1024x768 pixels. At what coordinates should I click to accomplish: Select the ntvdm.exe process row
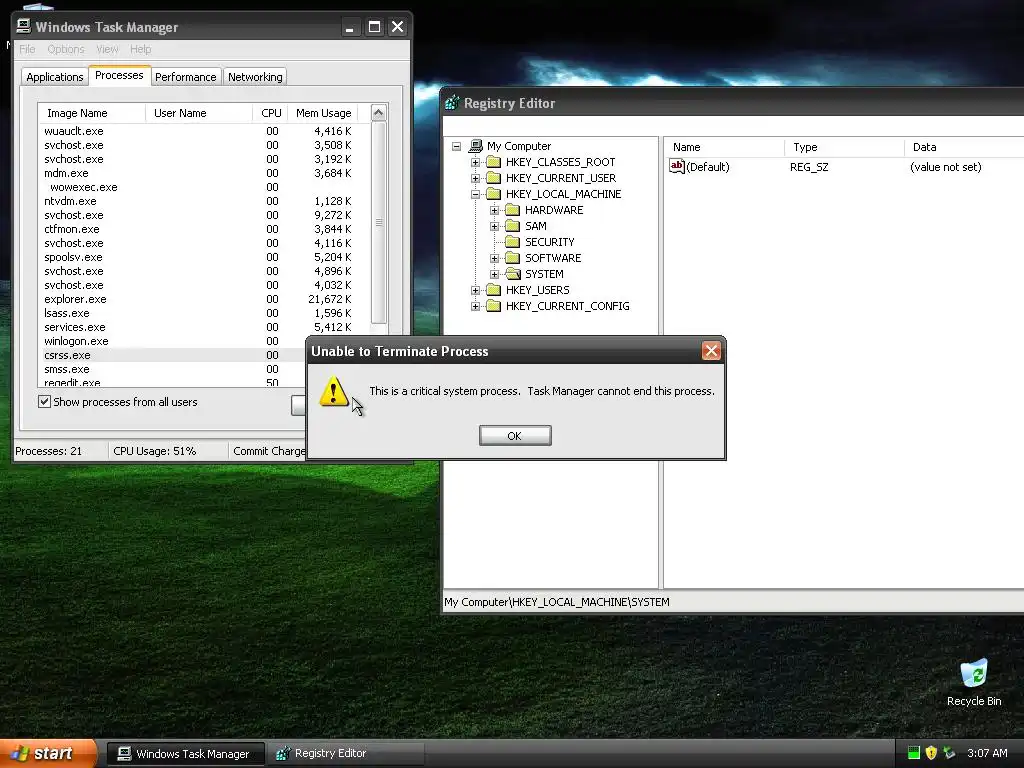[204, 201]
